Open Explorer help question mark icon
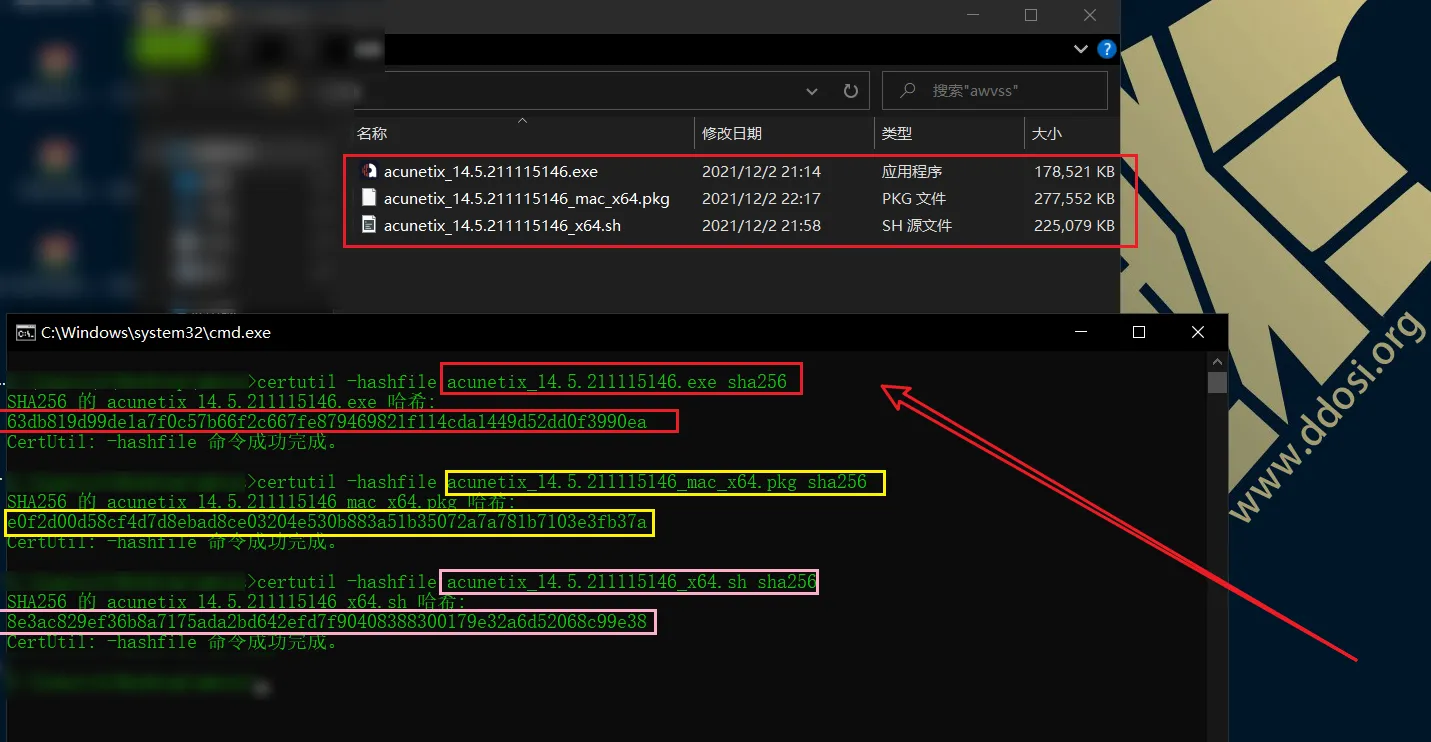1431x742 pixels. [x=1106, y=49]
